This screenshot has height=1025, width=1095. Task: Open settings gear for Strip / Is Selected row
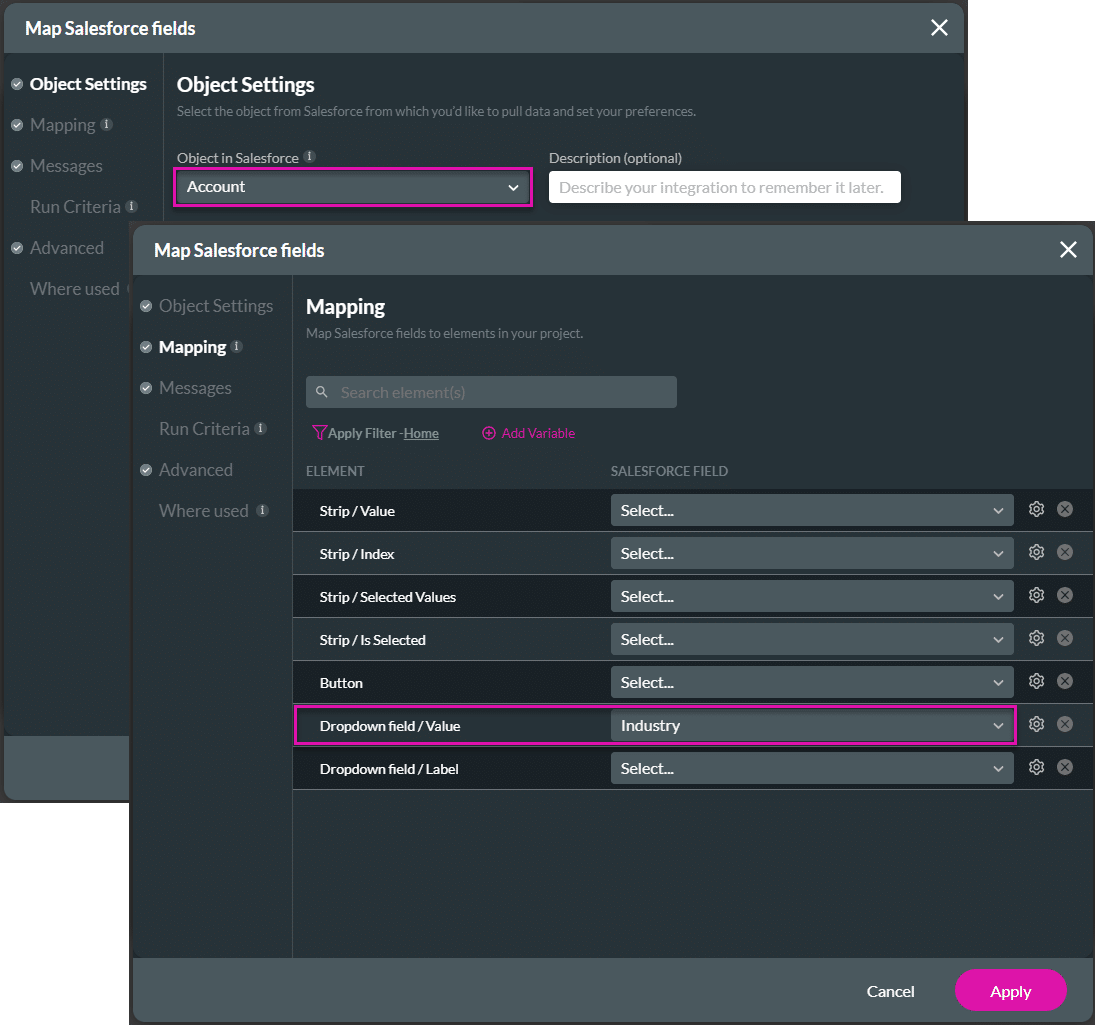[x=1036, y=638]
